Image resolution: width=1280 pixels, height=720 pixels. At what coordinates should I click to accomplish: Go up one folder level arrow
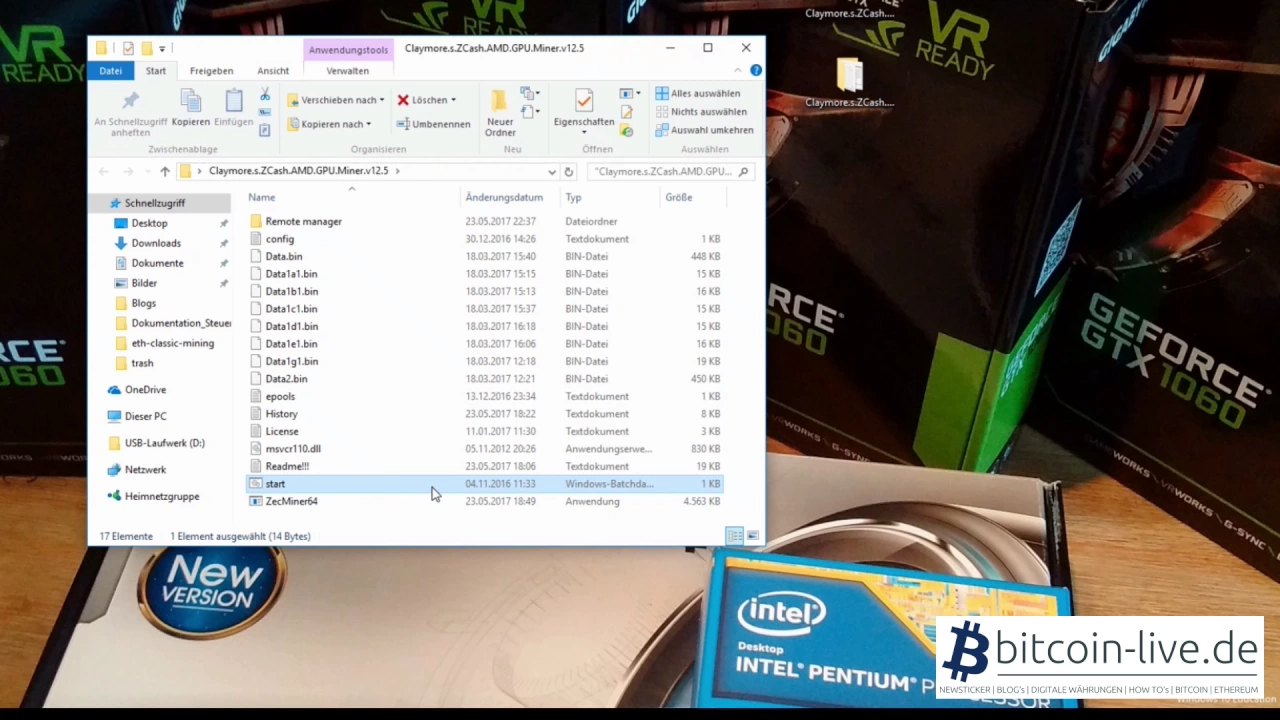point(165,171)
